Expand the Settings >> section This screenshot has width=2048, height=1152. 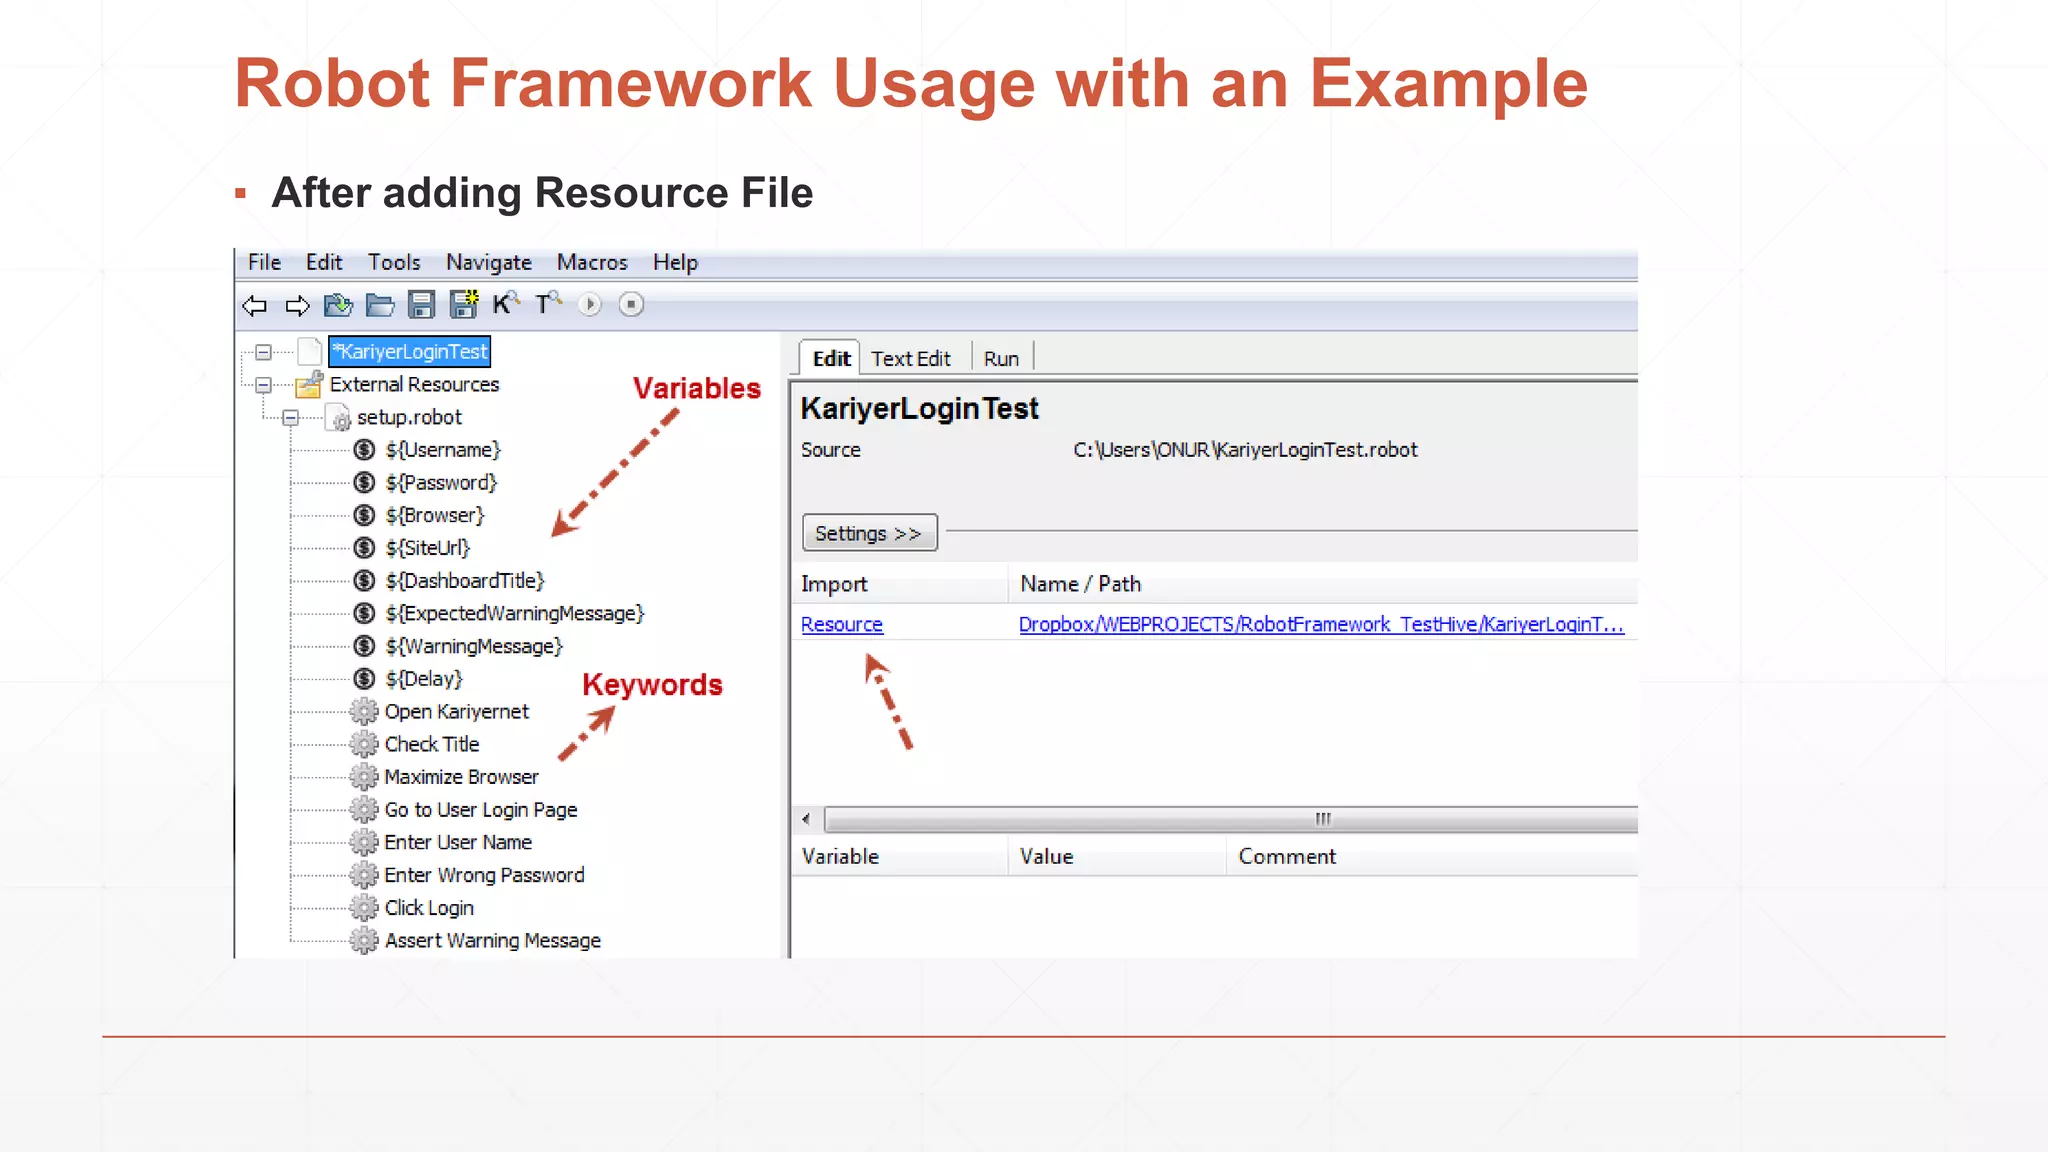869,533
